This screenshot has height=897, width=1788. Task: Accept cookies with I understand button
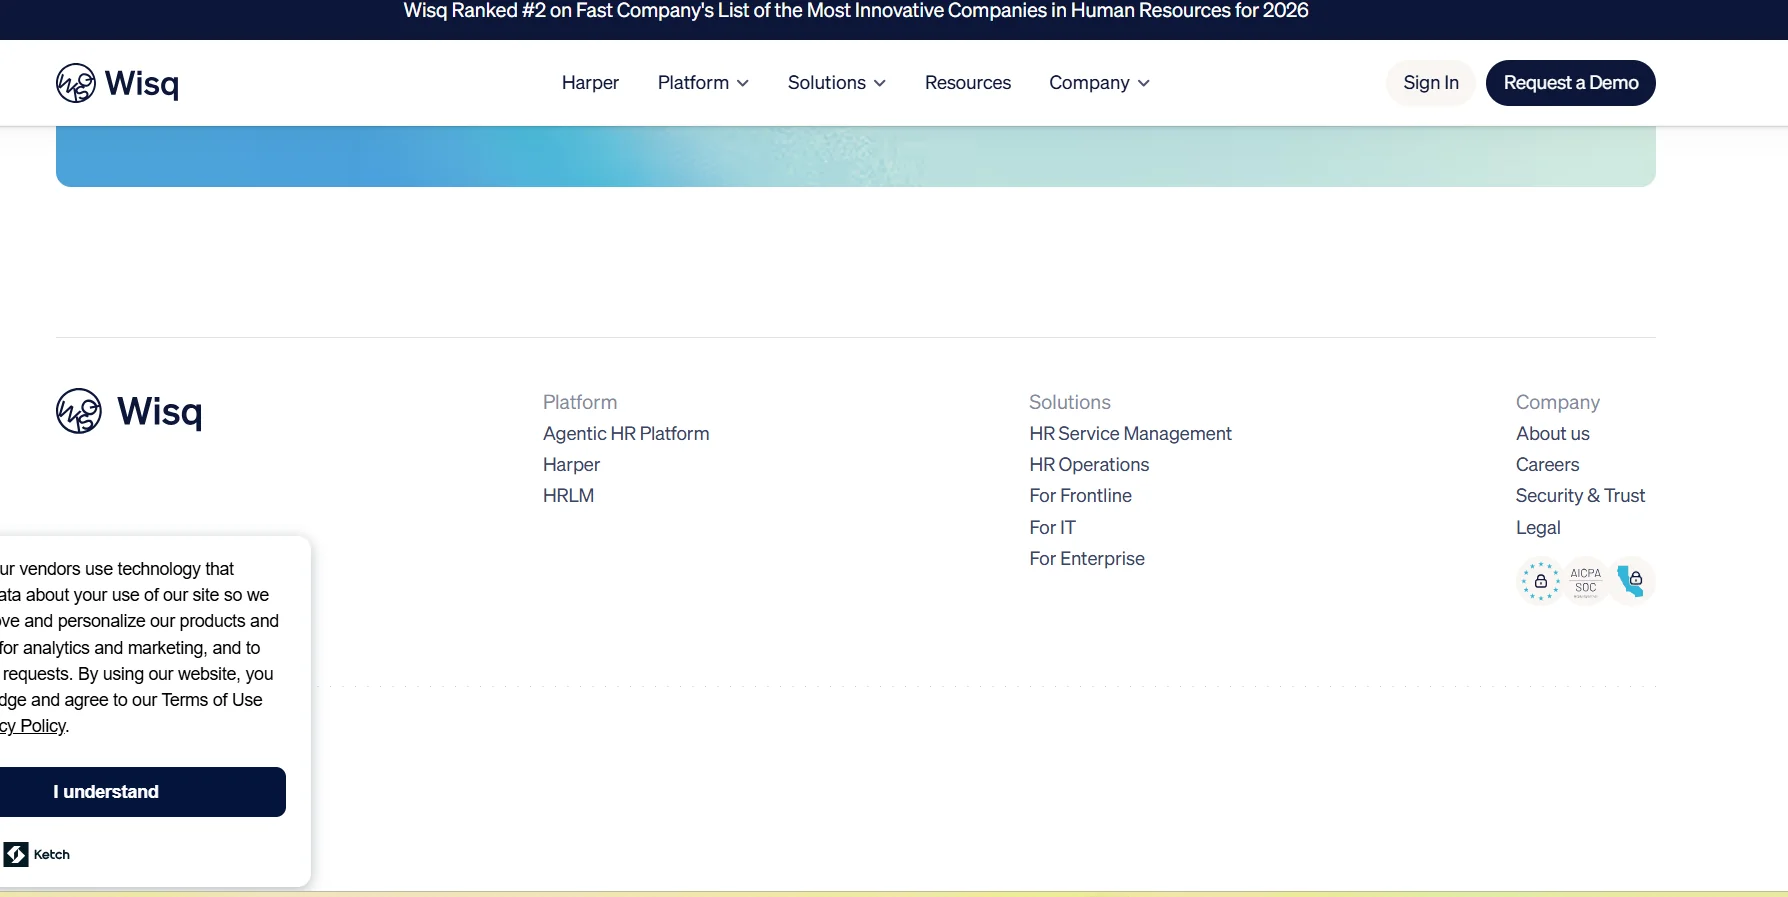pos(142,792)
